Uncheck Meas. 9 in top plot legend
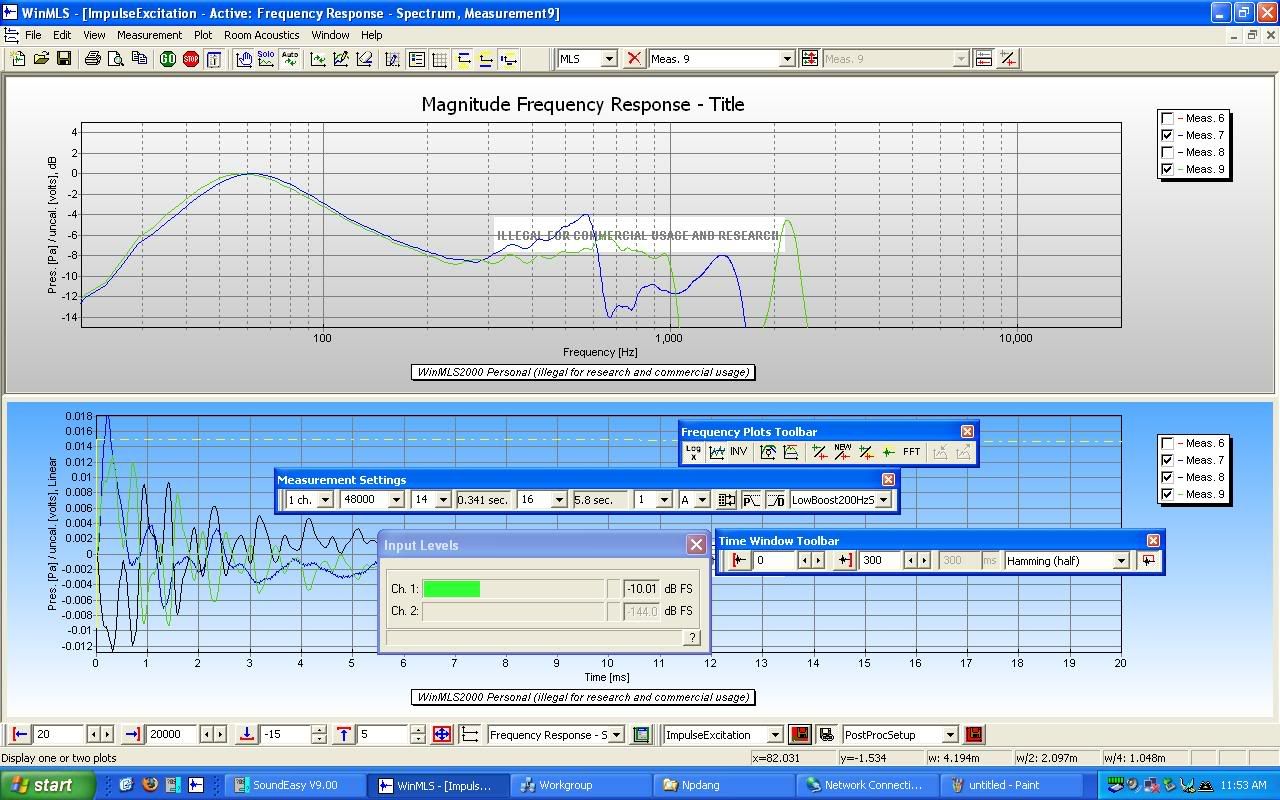Viewport: 1280px width, 800px height. pos(1168,169)
